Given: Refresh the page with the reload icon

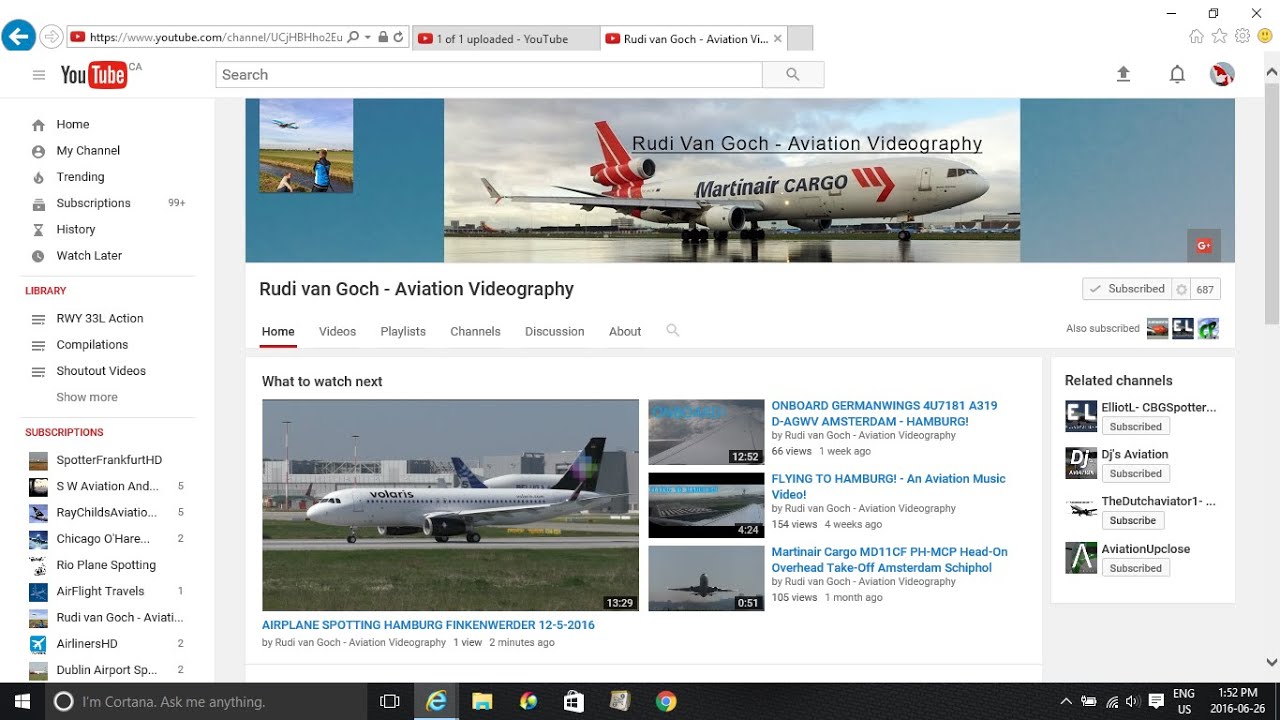Looking at the screenshot, I should (398, 38).
